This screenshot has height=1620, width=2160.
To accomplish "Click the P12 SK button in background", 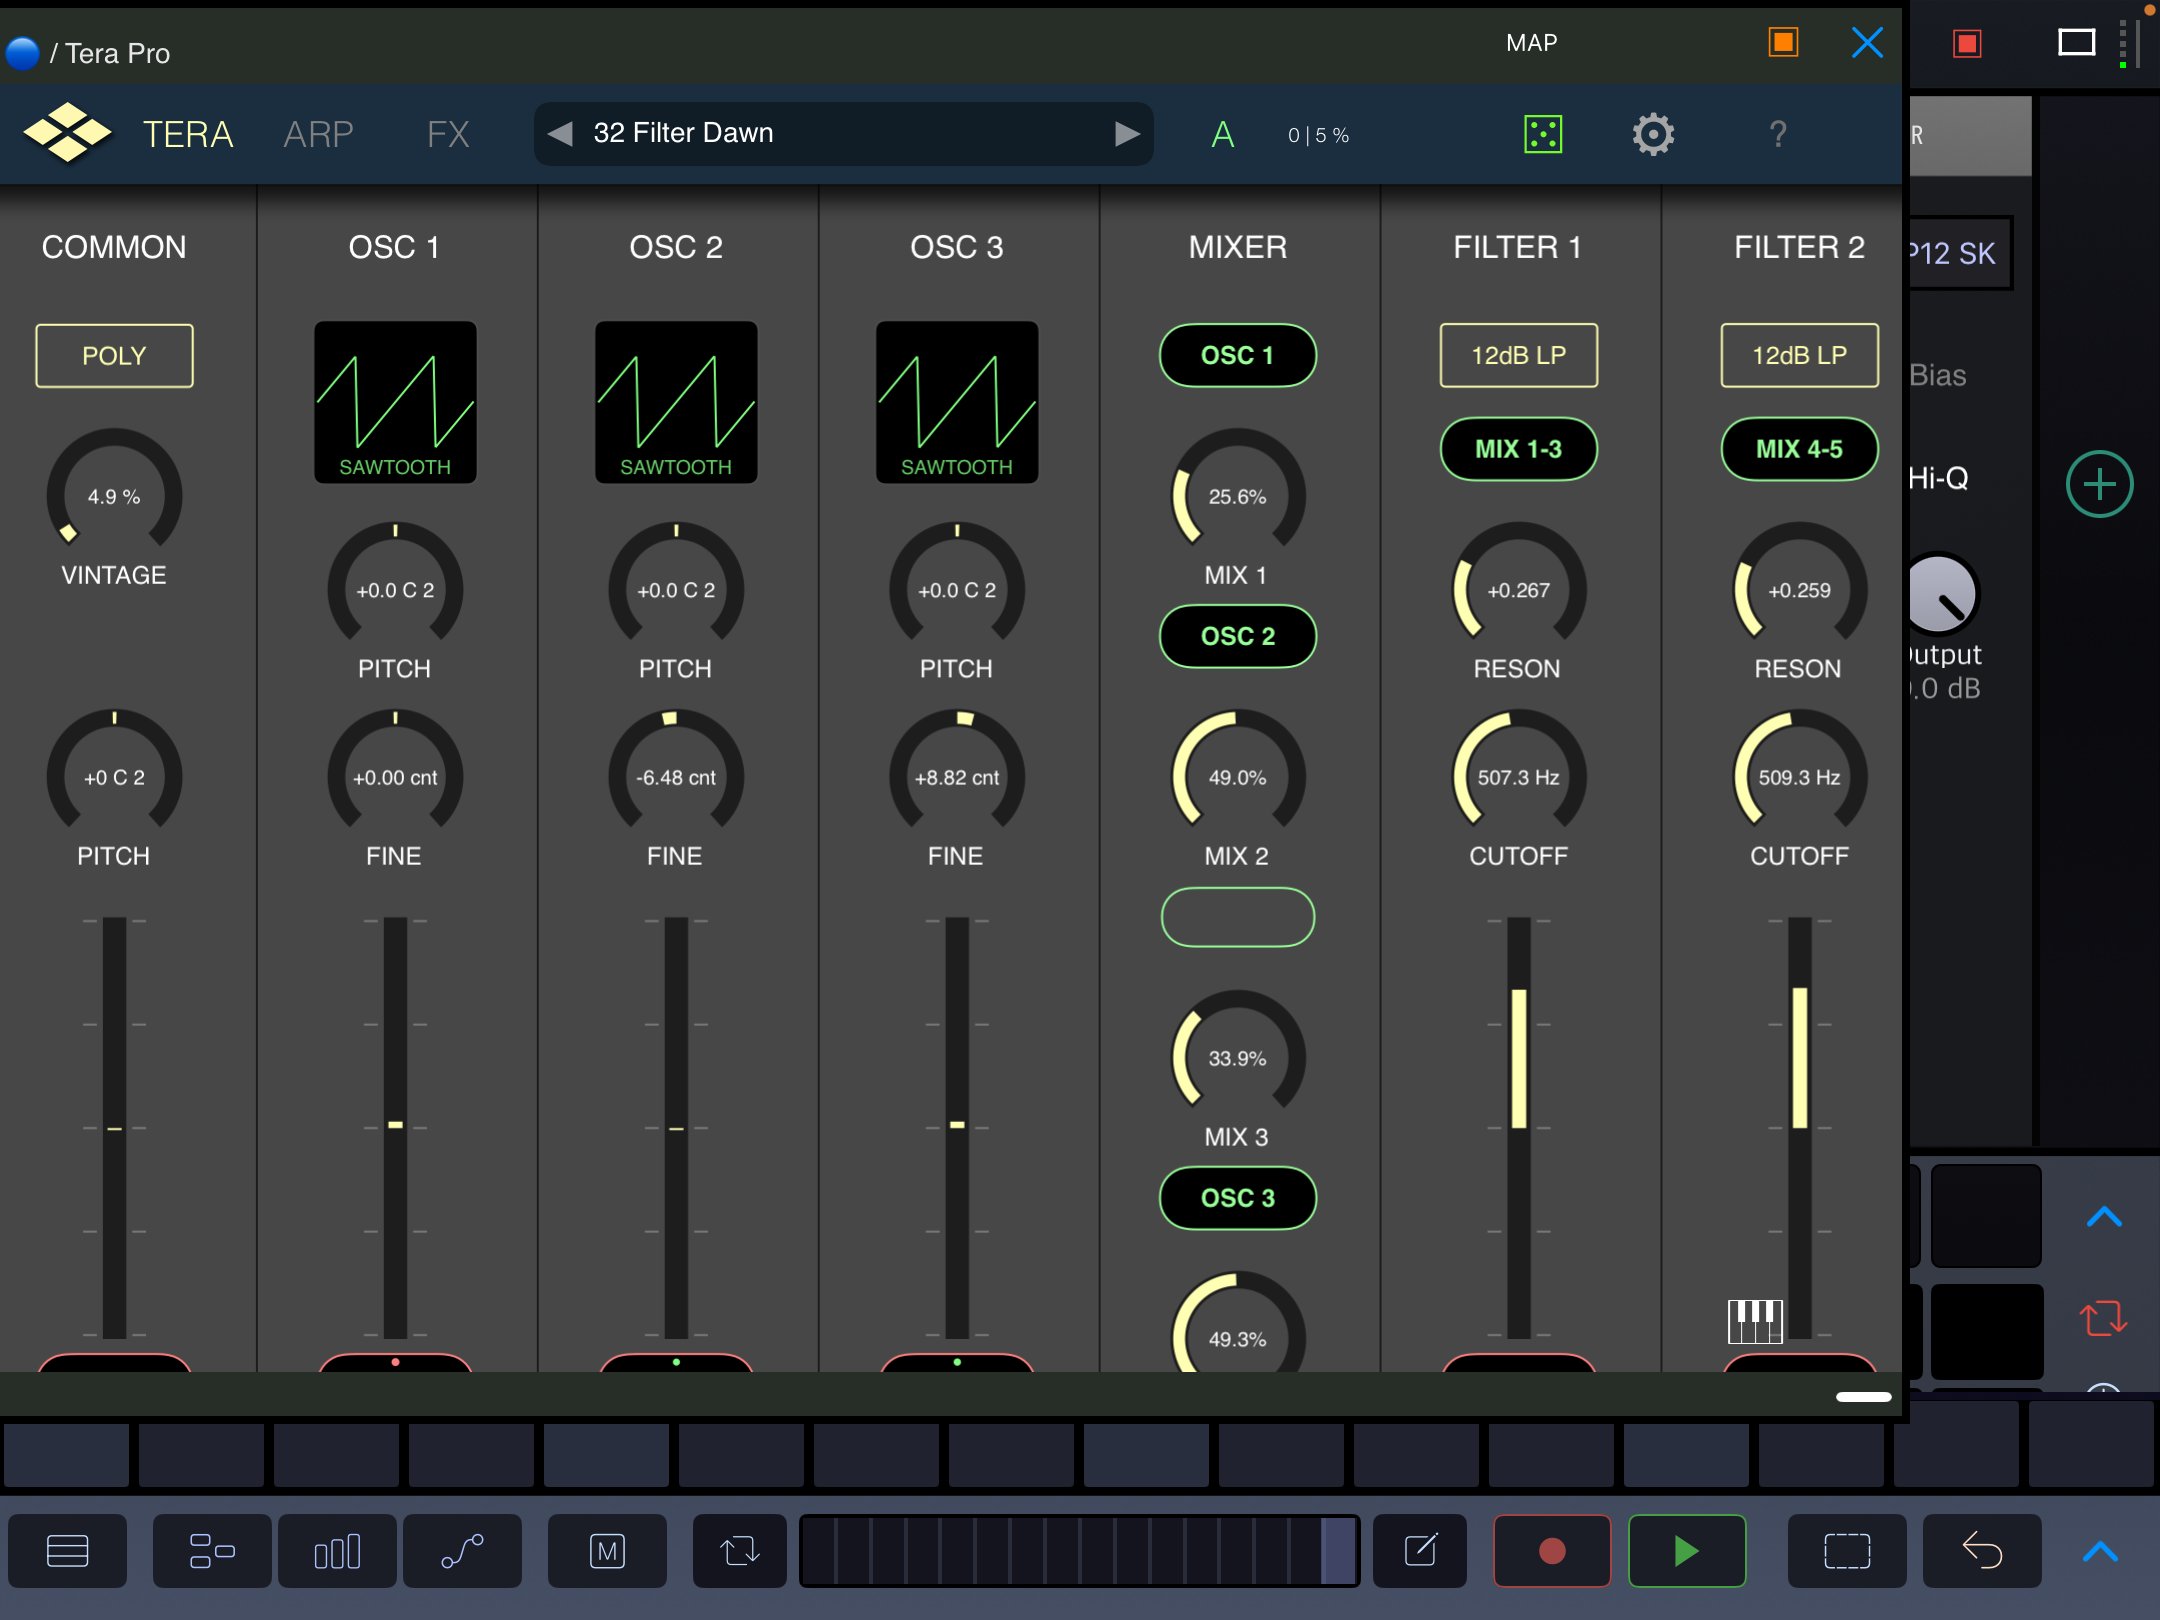I will click(x=1959, y=253).
